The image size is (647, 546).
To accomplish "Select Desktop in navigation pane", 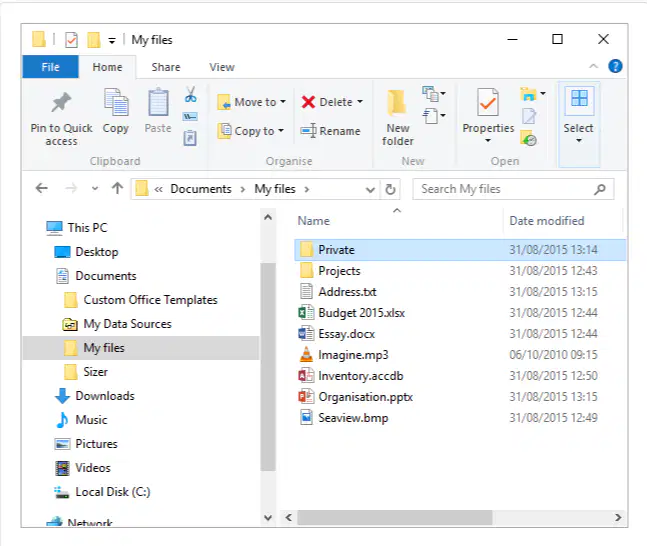I will [86, 252].
